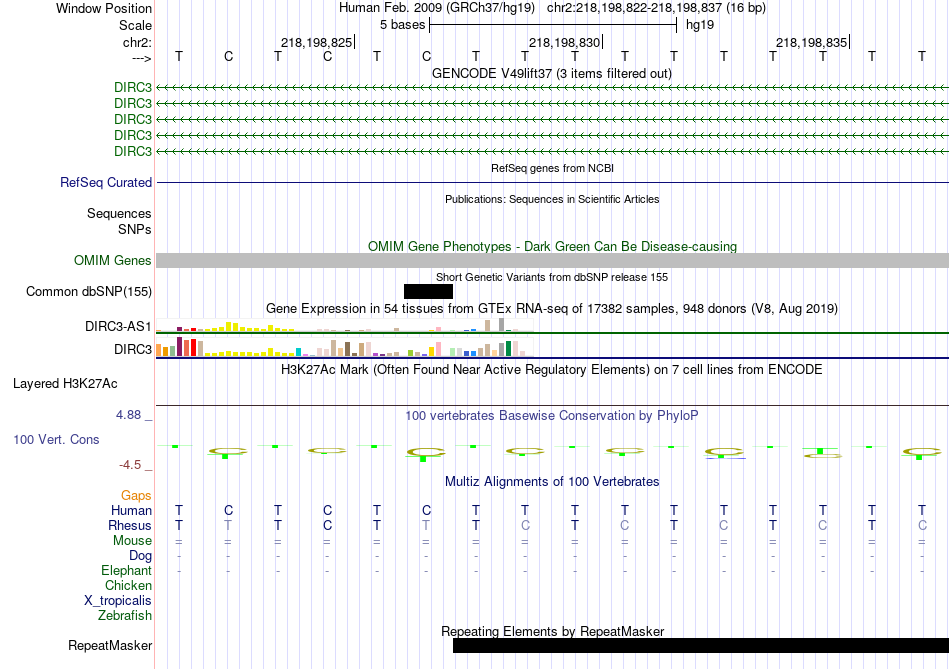Click the dark green bar in the DIRC3 expression chart
Viewport: 950px width, 669px height.
508,348
